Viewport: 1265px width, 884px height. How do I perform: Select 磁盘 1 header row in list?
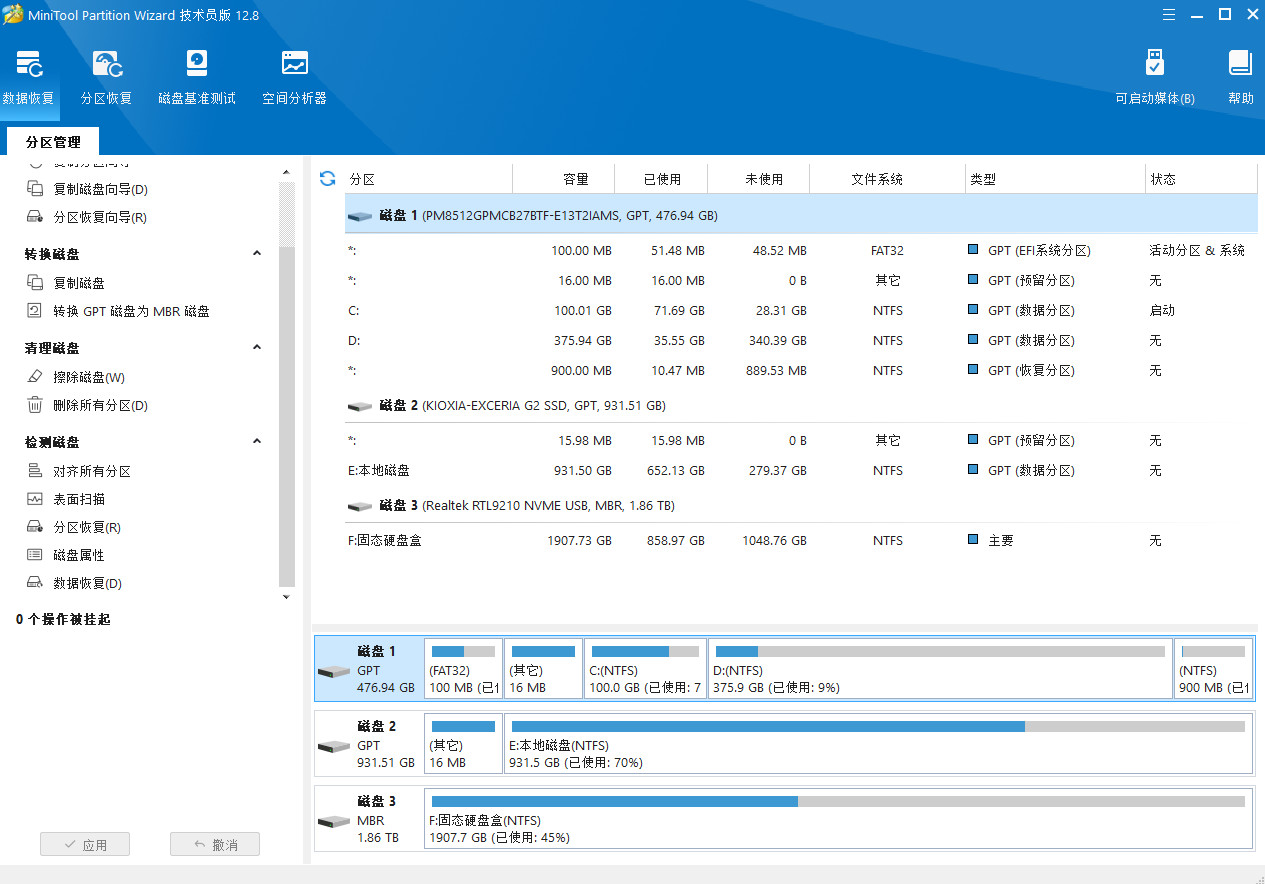[801, 214]
